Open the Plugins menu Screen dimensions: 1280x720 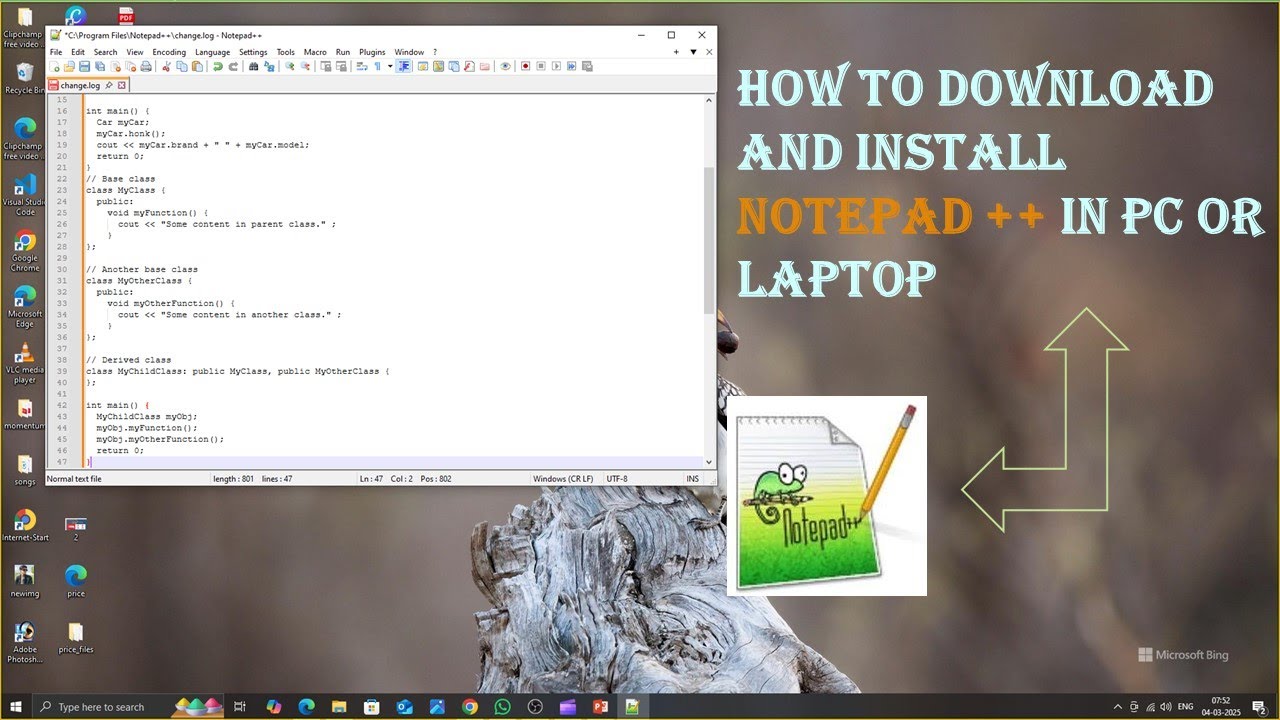[x=372, y=52]
